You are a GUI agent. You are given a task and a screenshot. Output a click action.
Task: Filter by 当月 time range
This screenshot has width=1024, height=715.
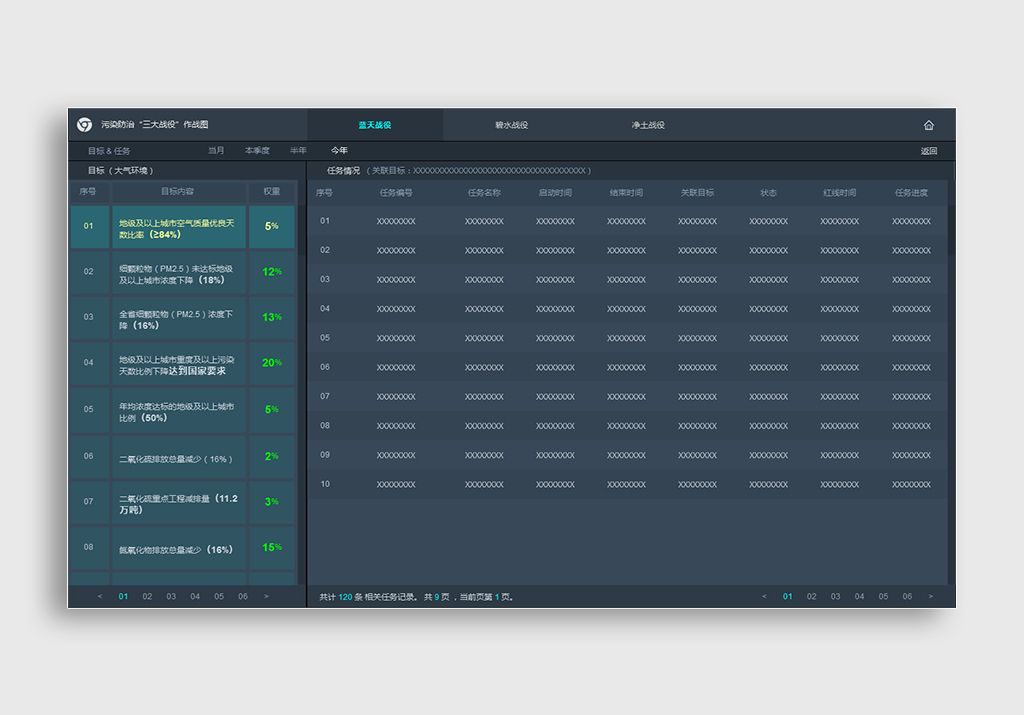click(216, 151)
